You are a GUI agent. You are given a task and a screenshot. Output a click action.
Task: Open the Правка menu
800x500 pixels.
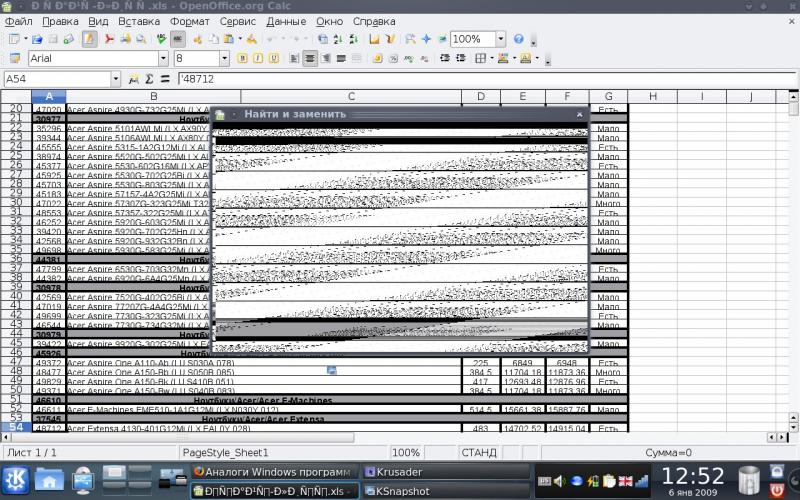click(60, 21)
